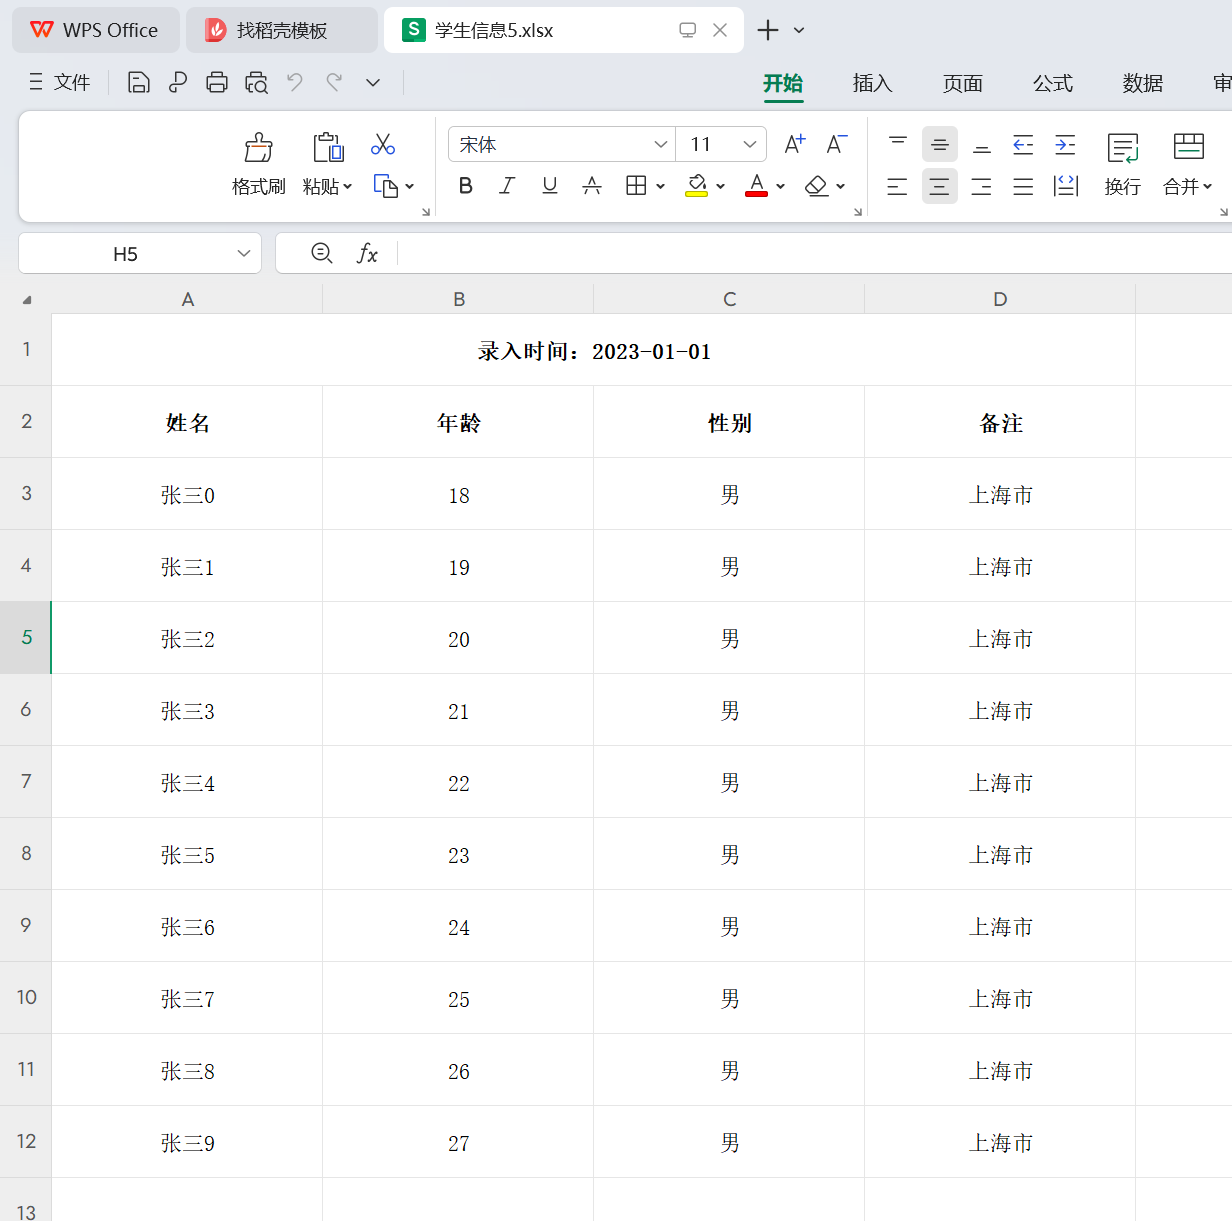
Task: Set Bottom vertical alignment
Action: pyautogui.click(x=982, y=145)
